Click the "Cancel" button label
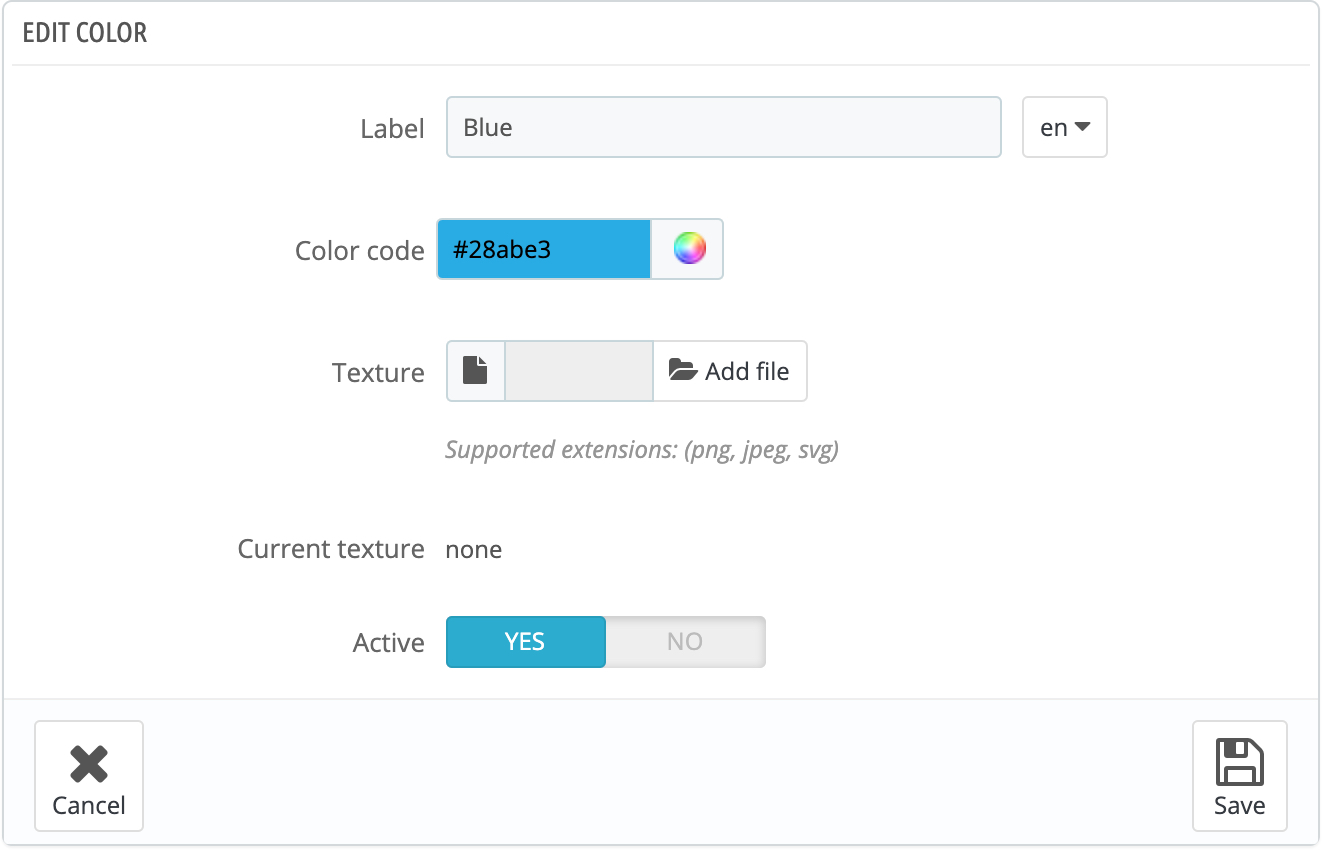1322x850 pixels. pyautogui.click(x=89, y=806)
